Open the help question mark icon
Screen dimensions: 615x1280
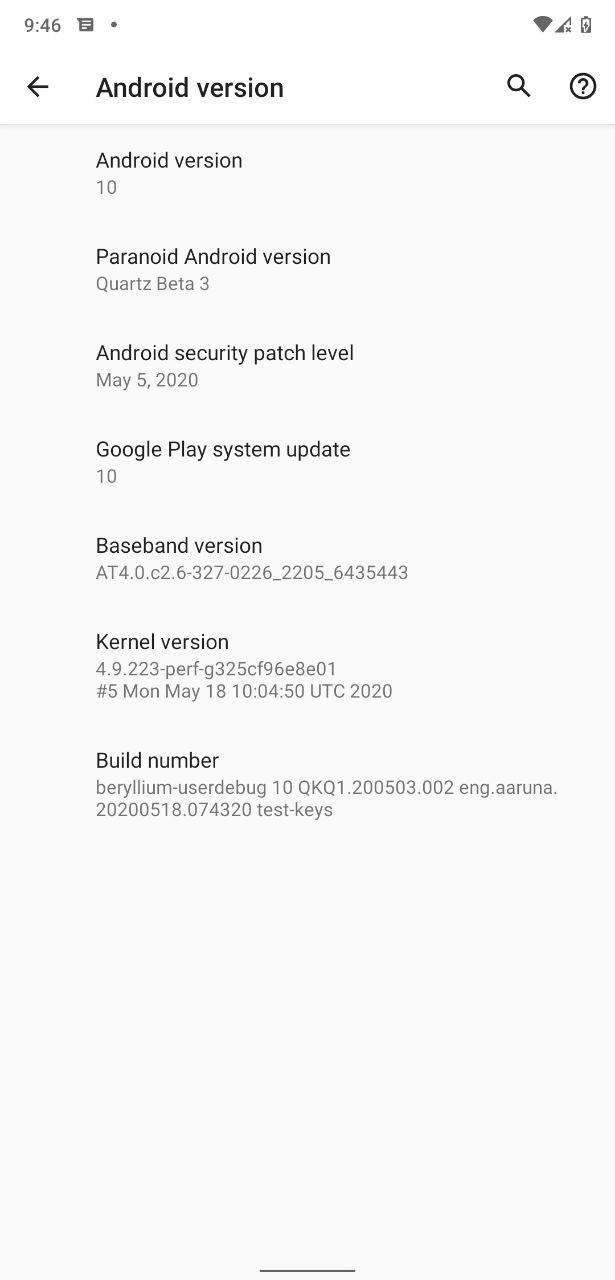pyautogui.click(x=583, y=86)
